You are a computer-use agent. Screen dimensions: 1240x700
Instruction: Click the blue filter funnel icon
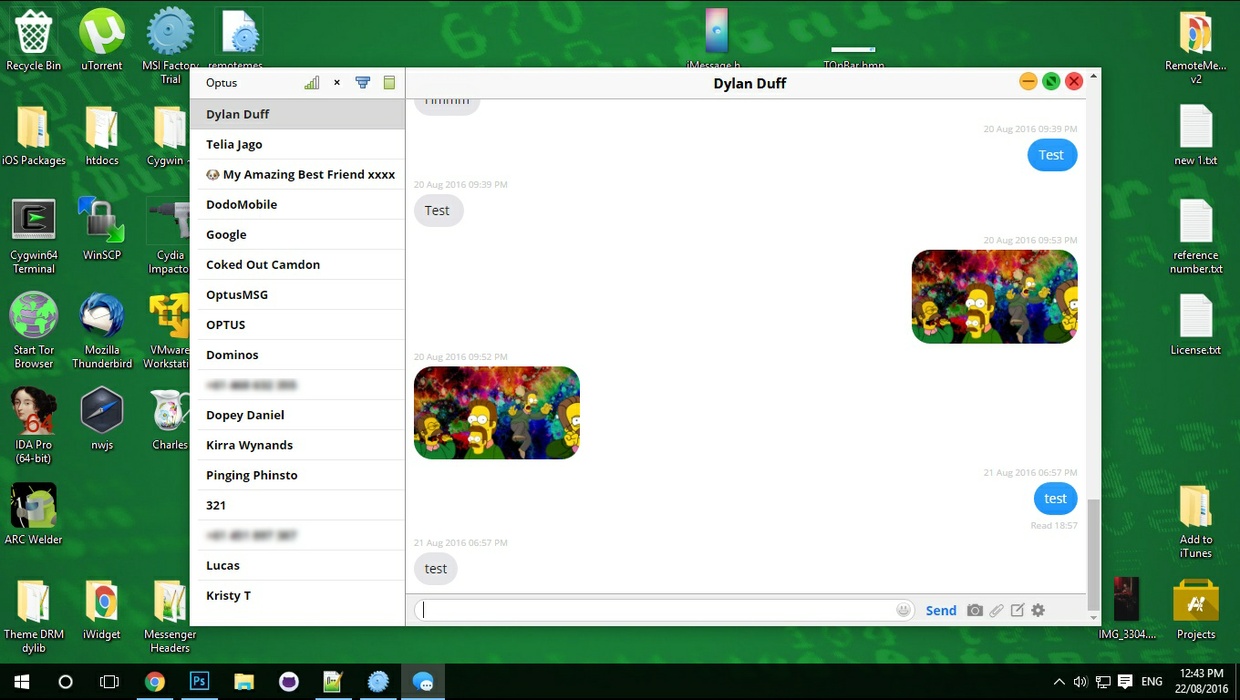click(363, 83)
